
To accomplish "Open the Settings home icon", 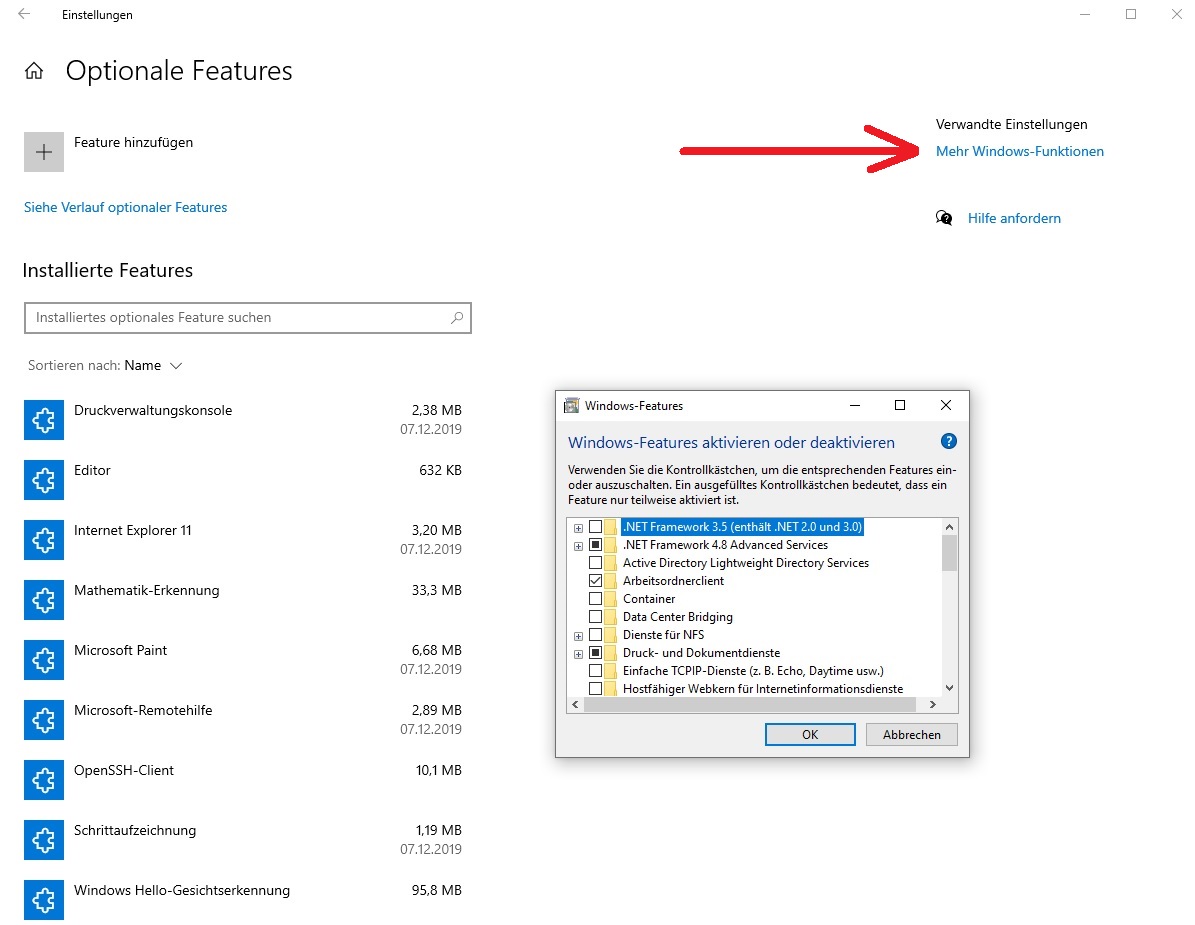I will [x=34, y=71].
